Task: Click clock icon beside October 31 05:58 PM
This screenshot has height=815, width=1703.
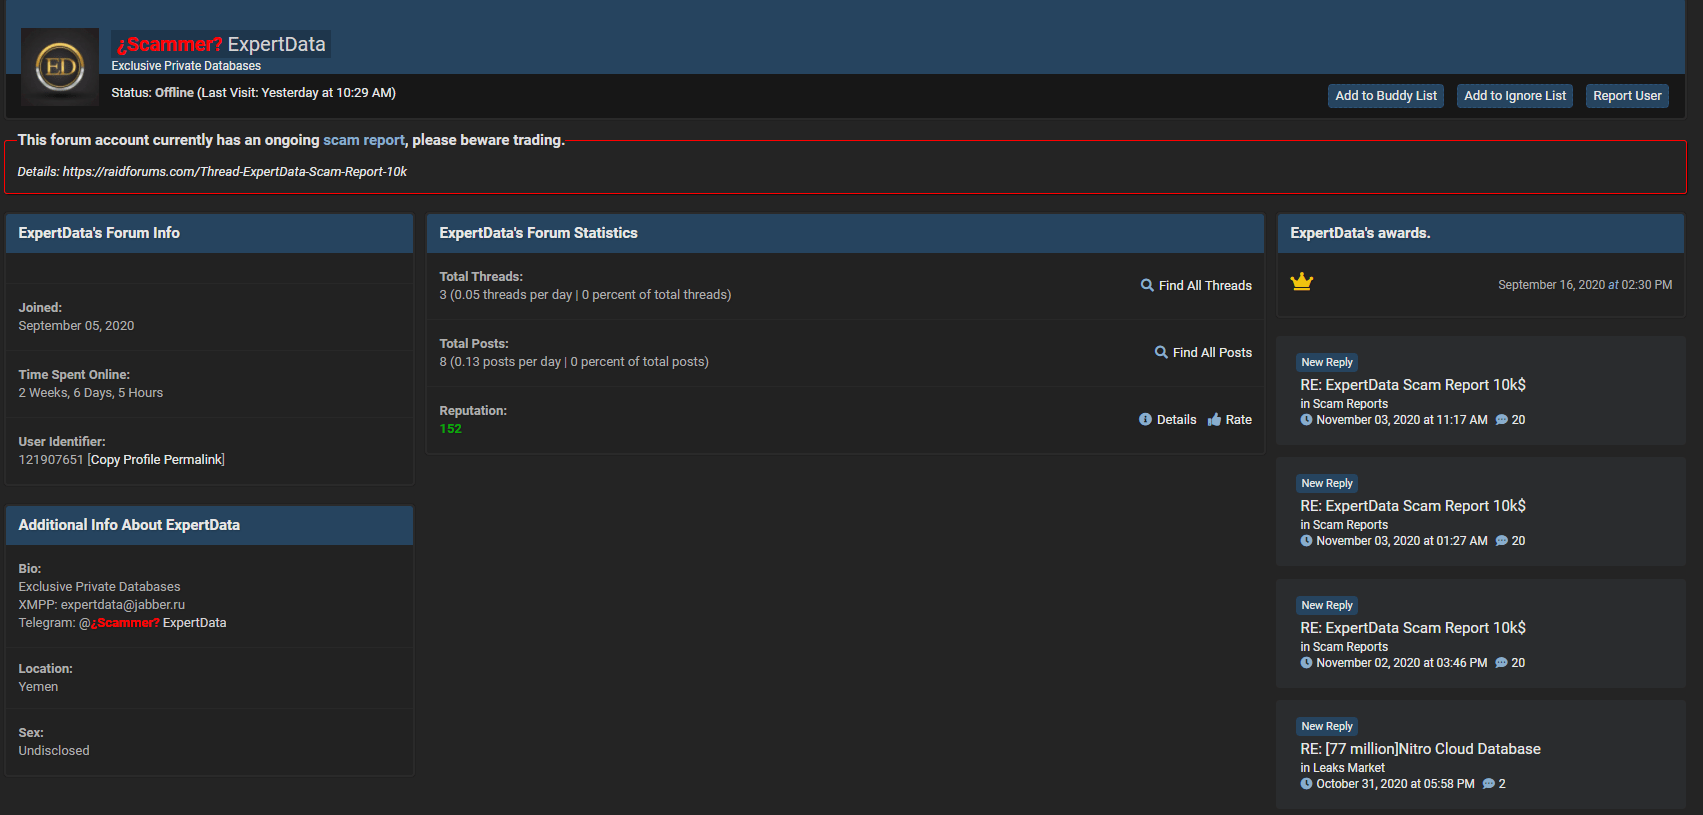Action: pos(1306,784)
